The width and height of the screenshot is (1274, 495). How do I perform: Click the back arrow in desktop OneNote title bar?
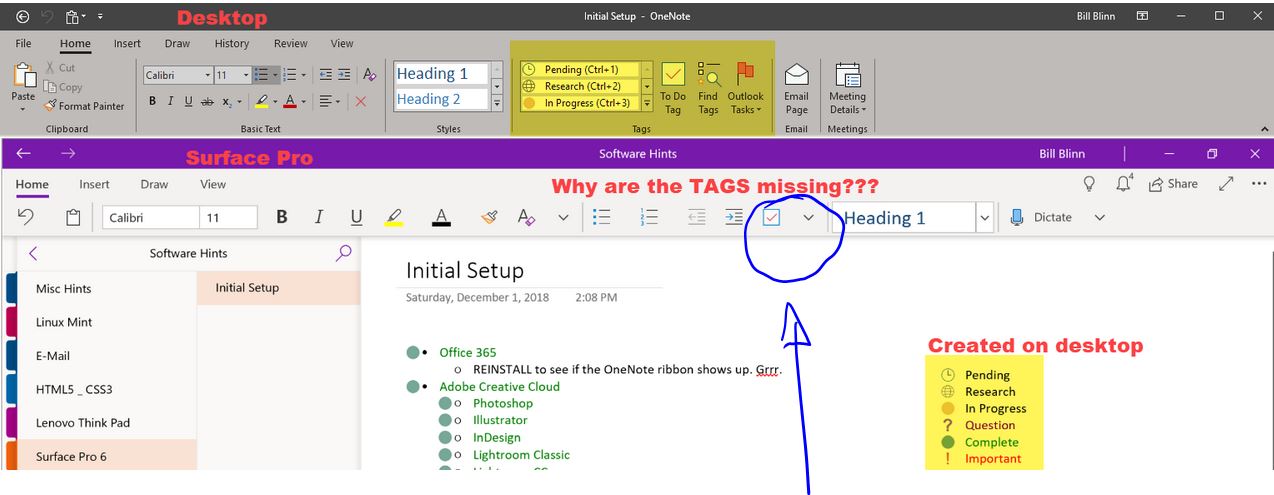pyautogui.click(x=23, y=16)
